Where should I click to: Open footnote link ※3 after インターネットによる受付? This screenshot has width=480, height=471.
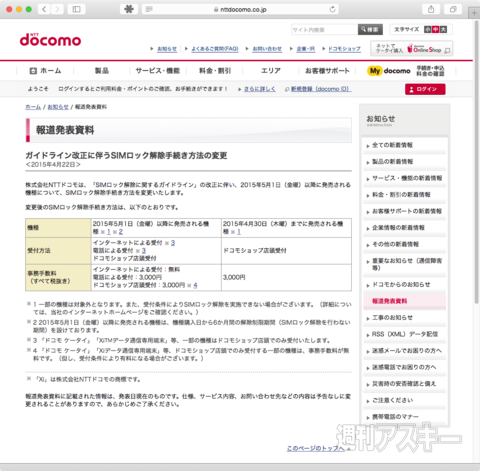click(x=173, y=243)
